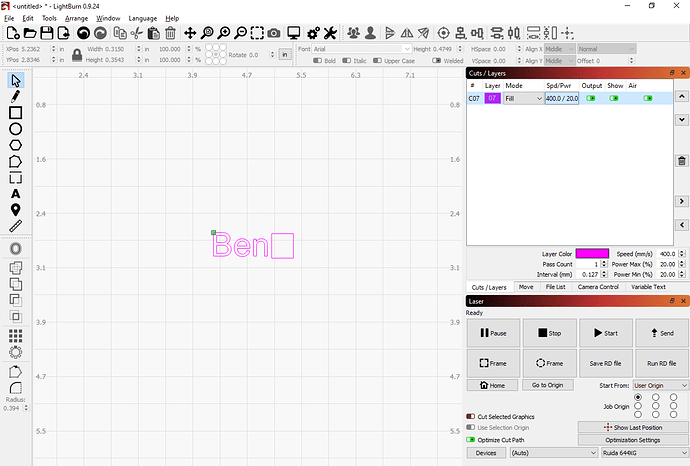Viewport: 690px width, 466px height.
Task: Delete selection with trash can icon in top toolbar
Action: [171, 33]
